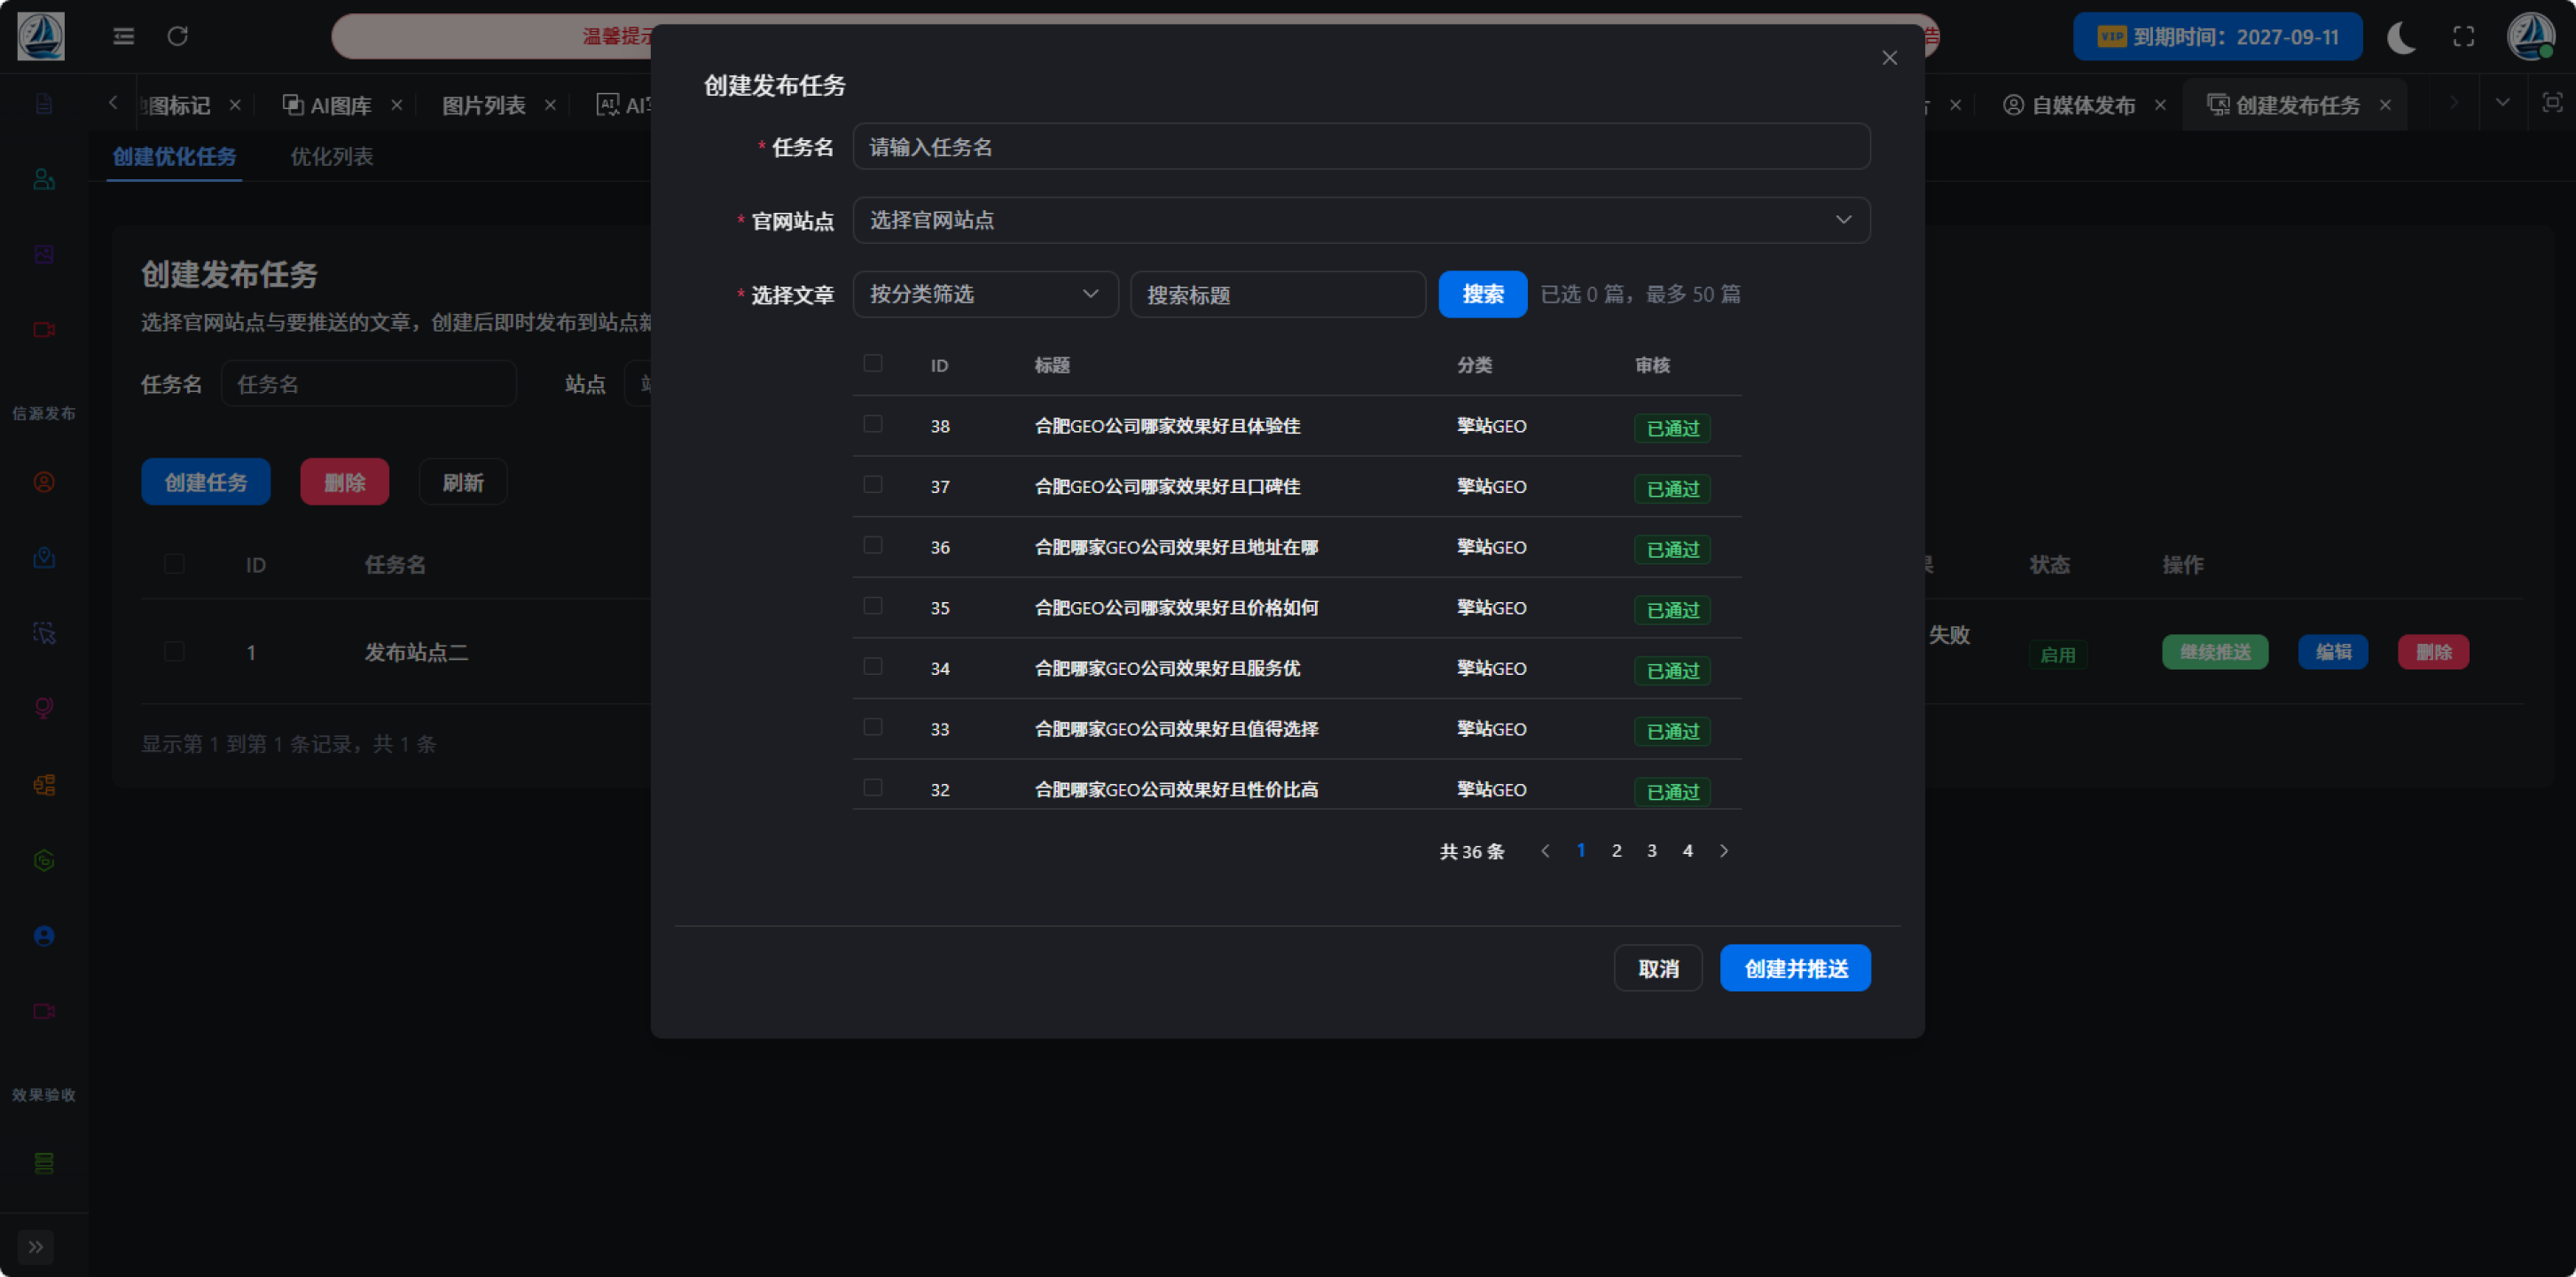
Task: Go to the next page with the pagination arrow
Action: point(1724,851)
